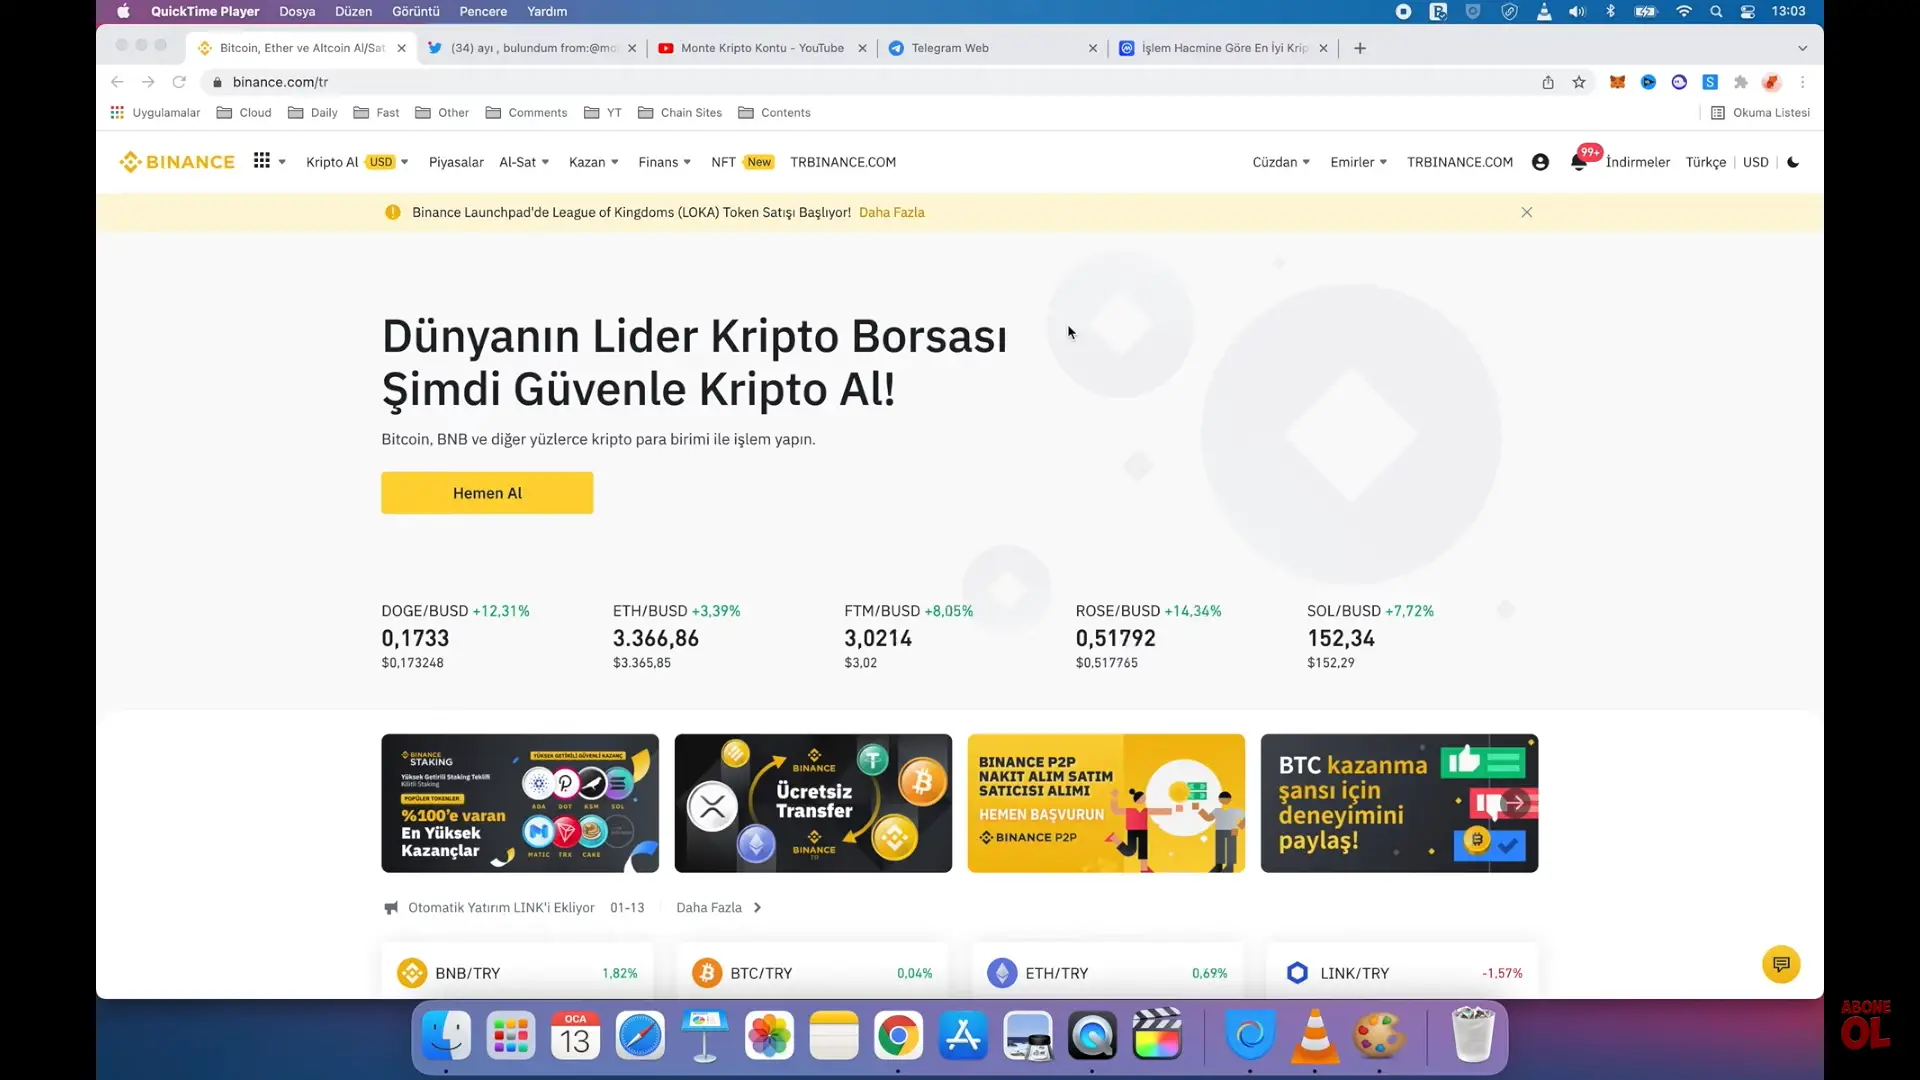Open the Ücretsiz Transfer promo card

tap(813, 803)
